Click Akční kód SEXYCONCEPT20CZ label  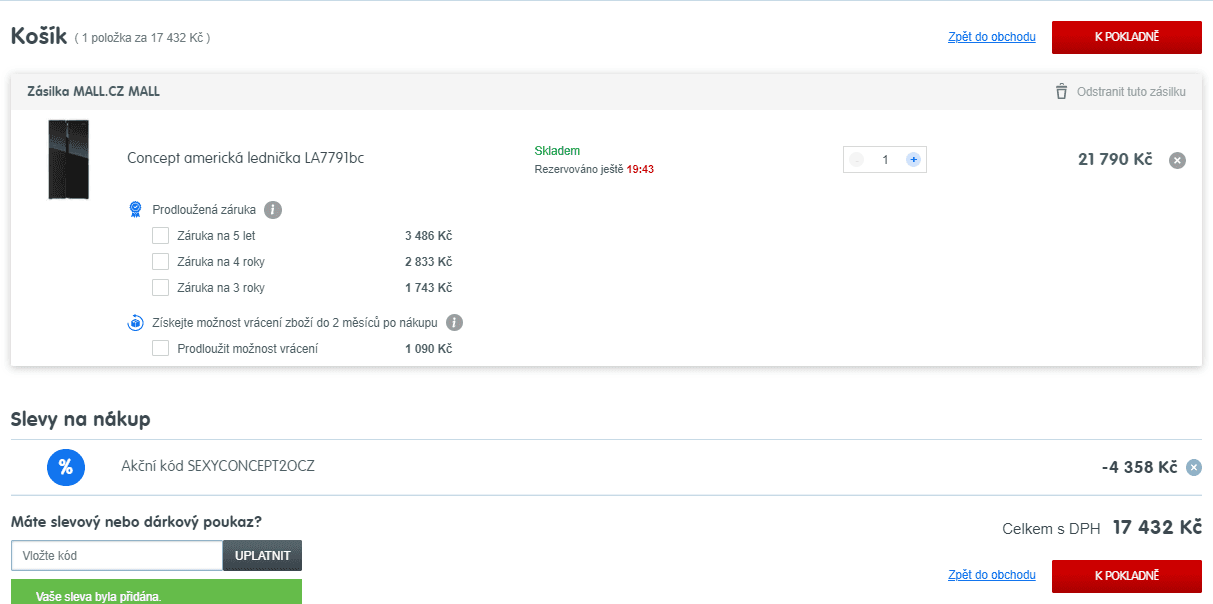tap(218, 466)
